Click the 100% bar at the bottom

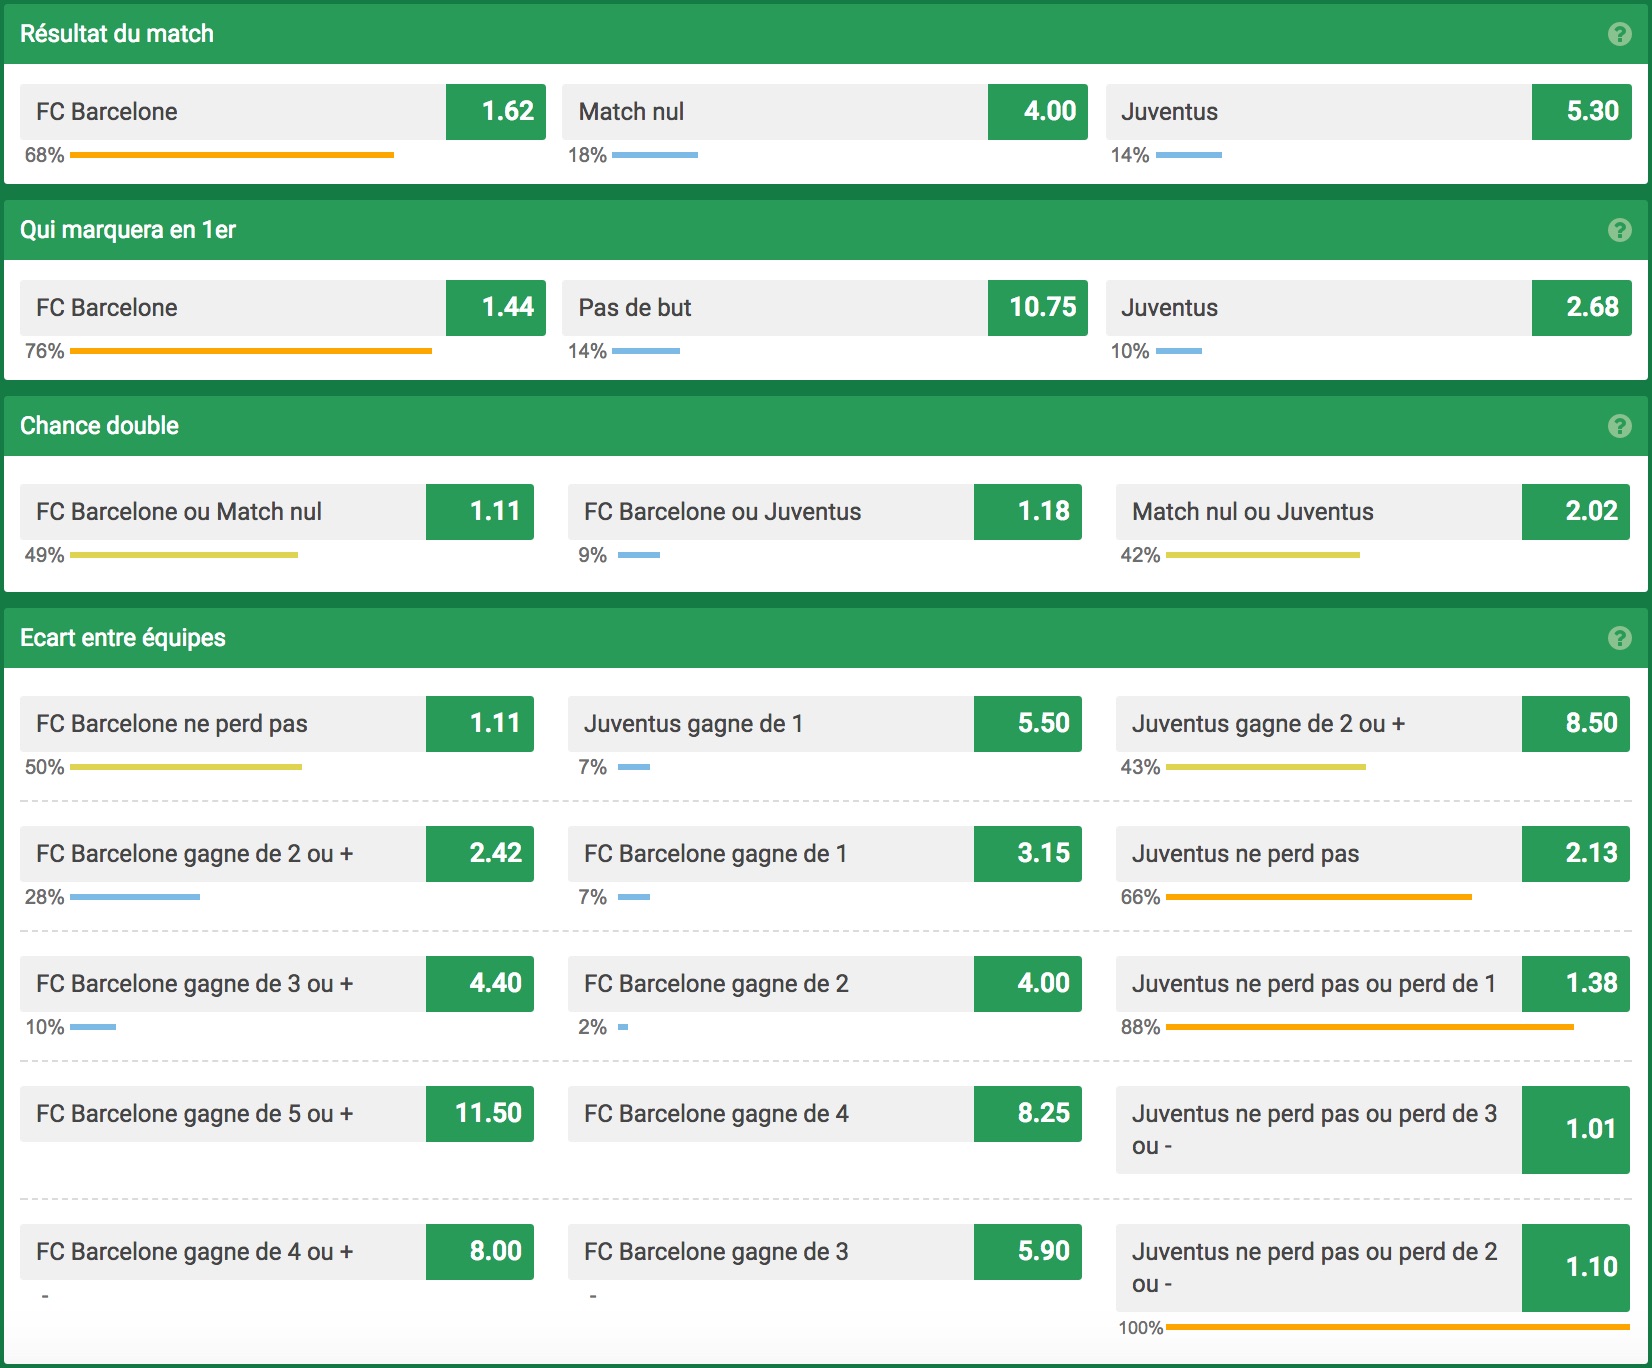[x=1398, y=1327]
